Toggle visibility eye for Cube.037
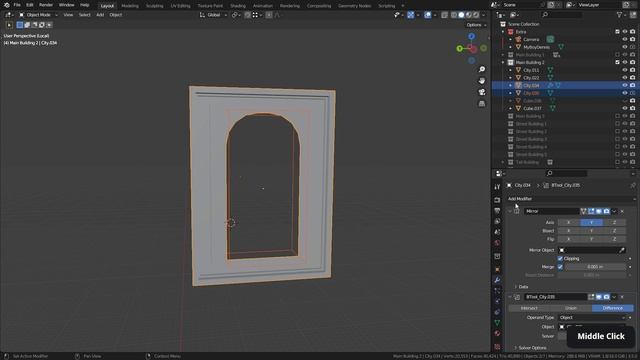This screenshot has width=640, height=360. (x=624, y=109)
